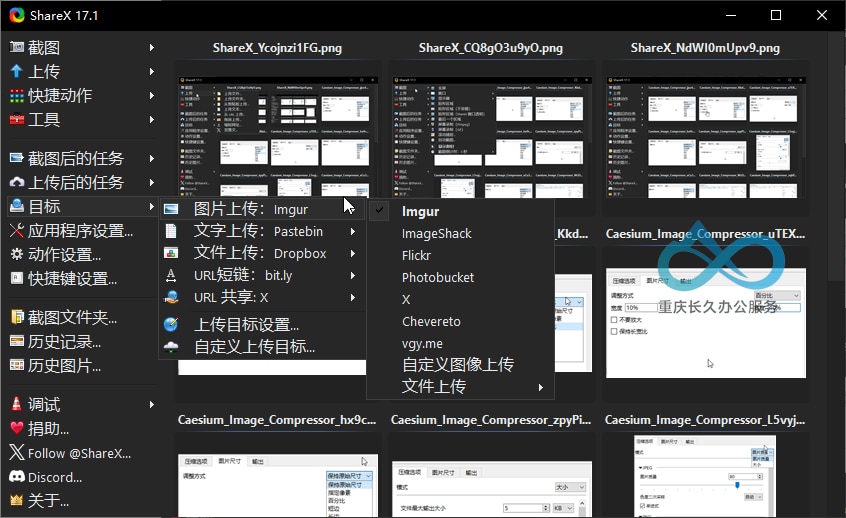Click the 历史图片 icon
The height and width of the screenshot is (518, 846).
17,365
